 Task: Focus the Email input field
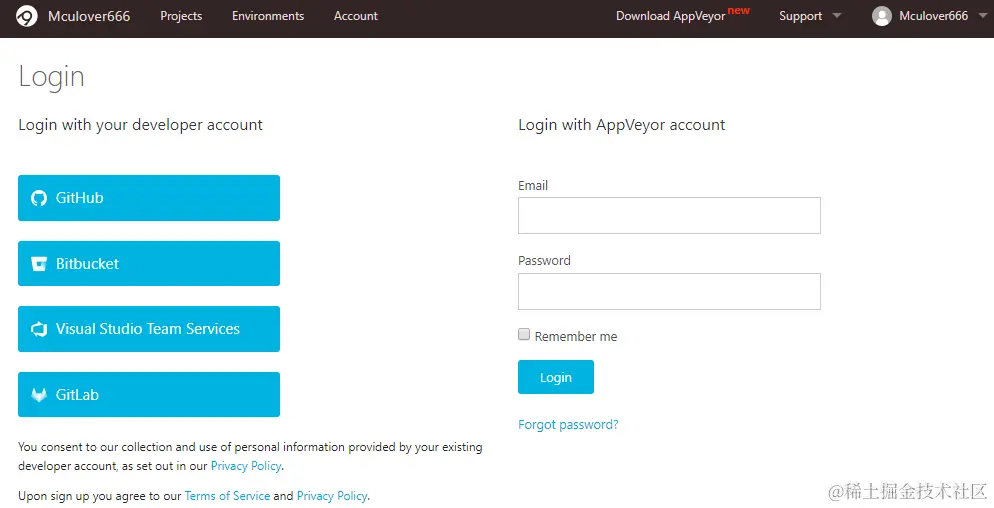coord(669,216)
